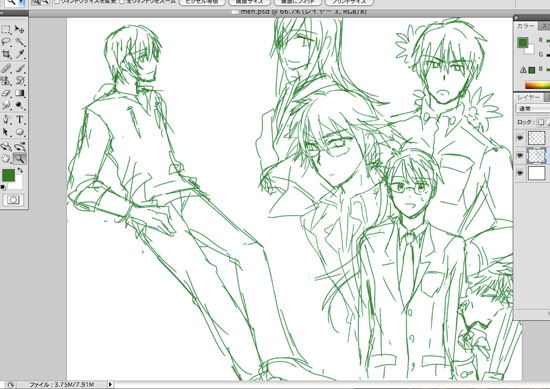
Task: Select the Eraser tool
Action: [7, 93]
